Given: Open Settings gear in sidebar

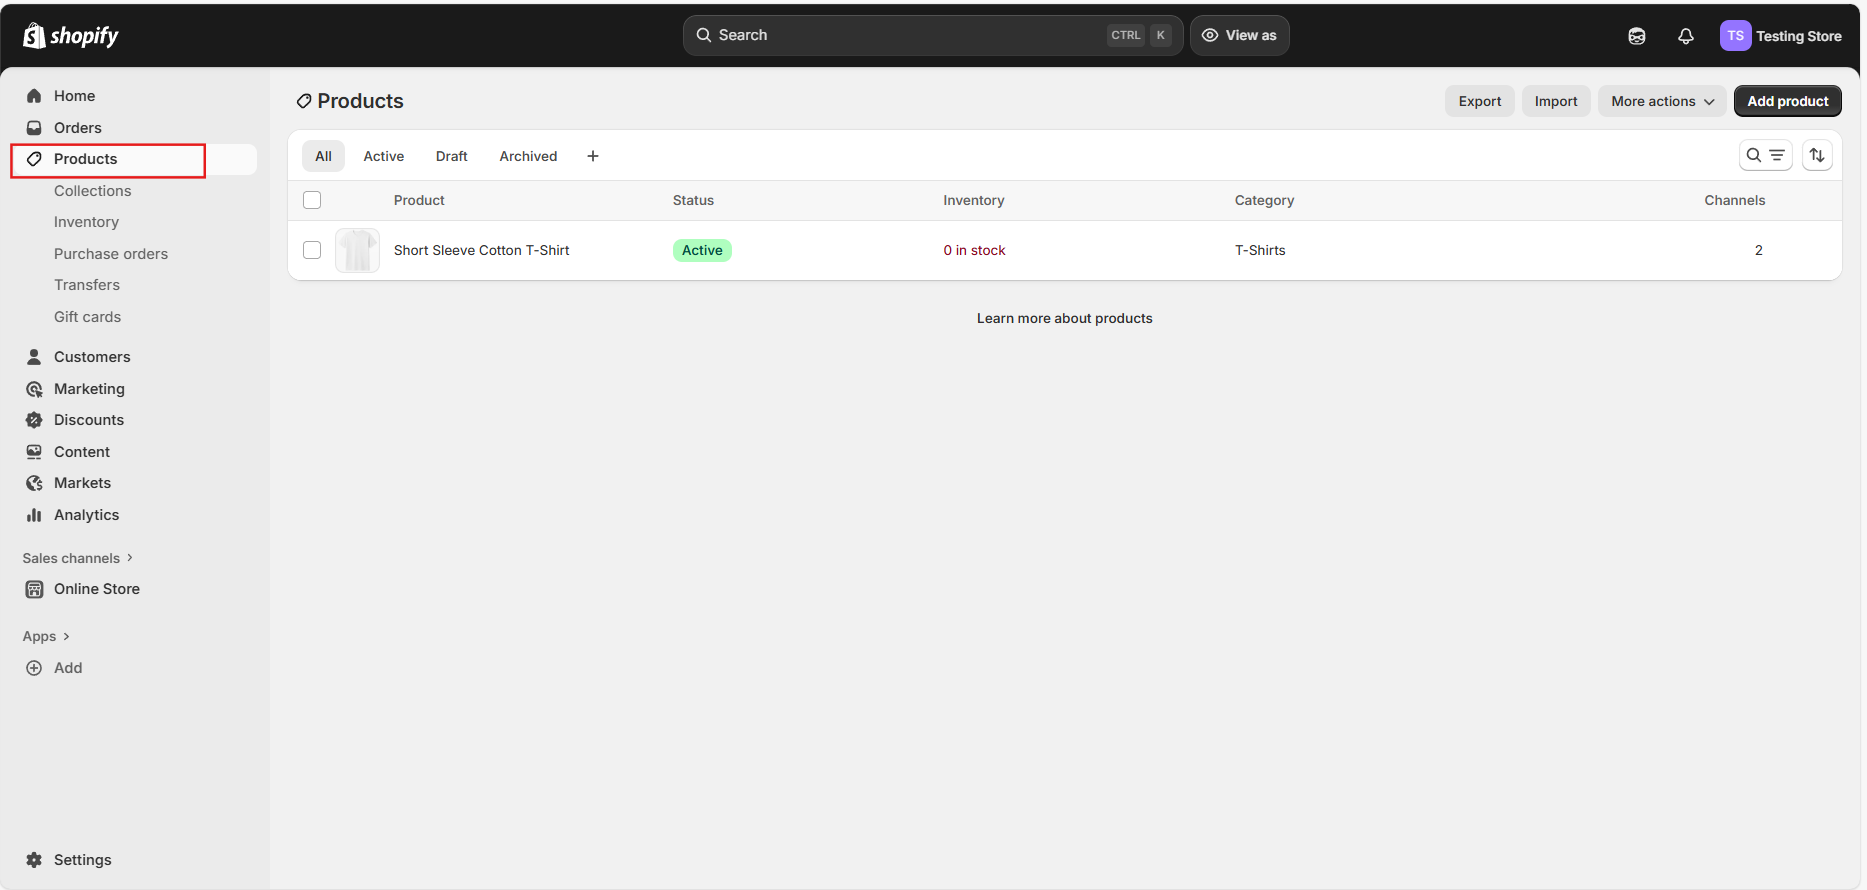Looking at the screenshot, I should [34, 860].
